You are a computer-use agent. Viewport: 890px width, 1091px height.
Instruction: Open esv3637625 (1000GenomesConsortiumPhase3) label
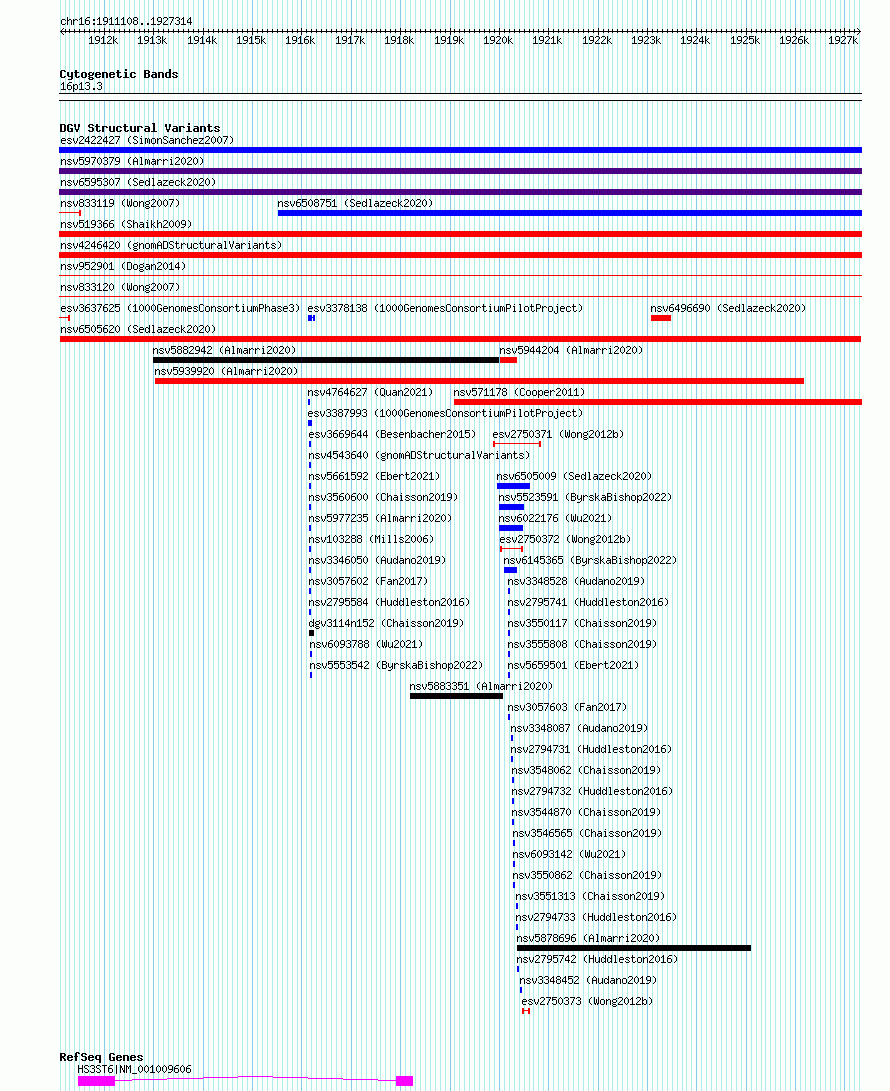(x=180, y=308)
